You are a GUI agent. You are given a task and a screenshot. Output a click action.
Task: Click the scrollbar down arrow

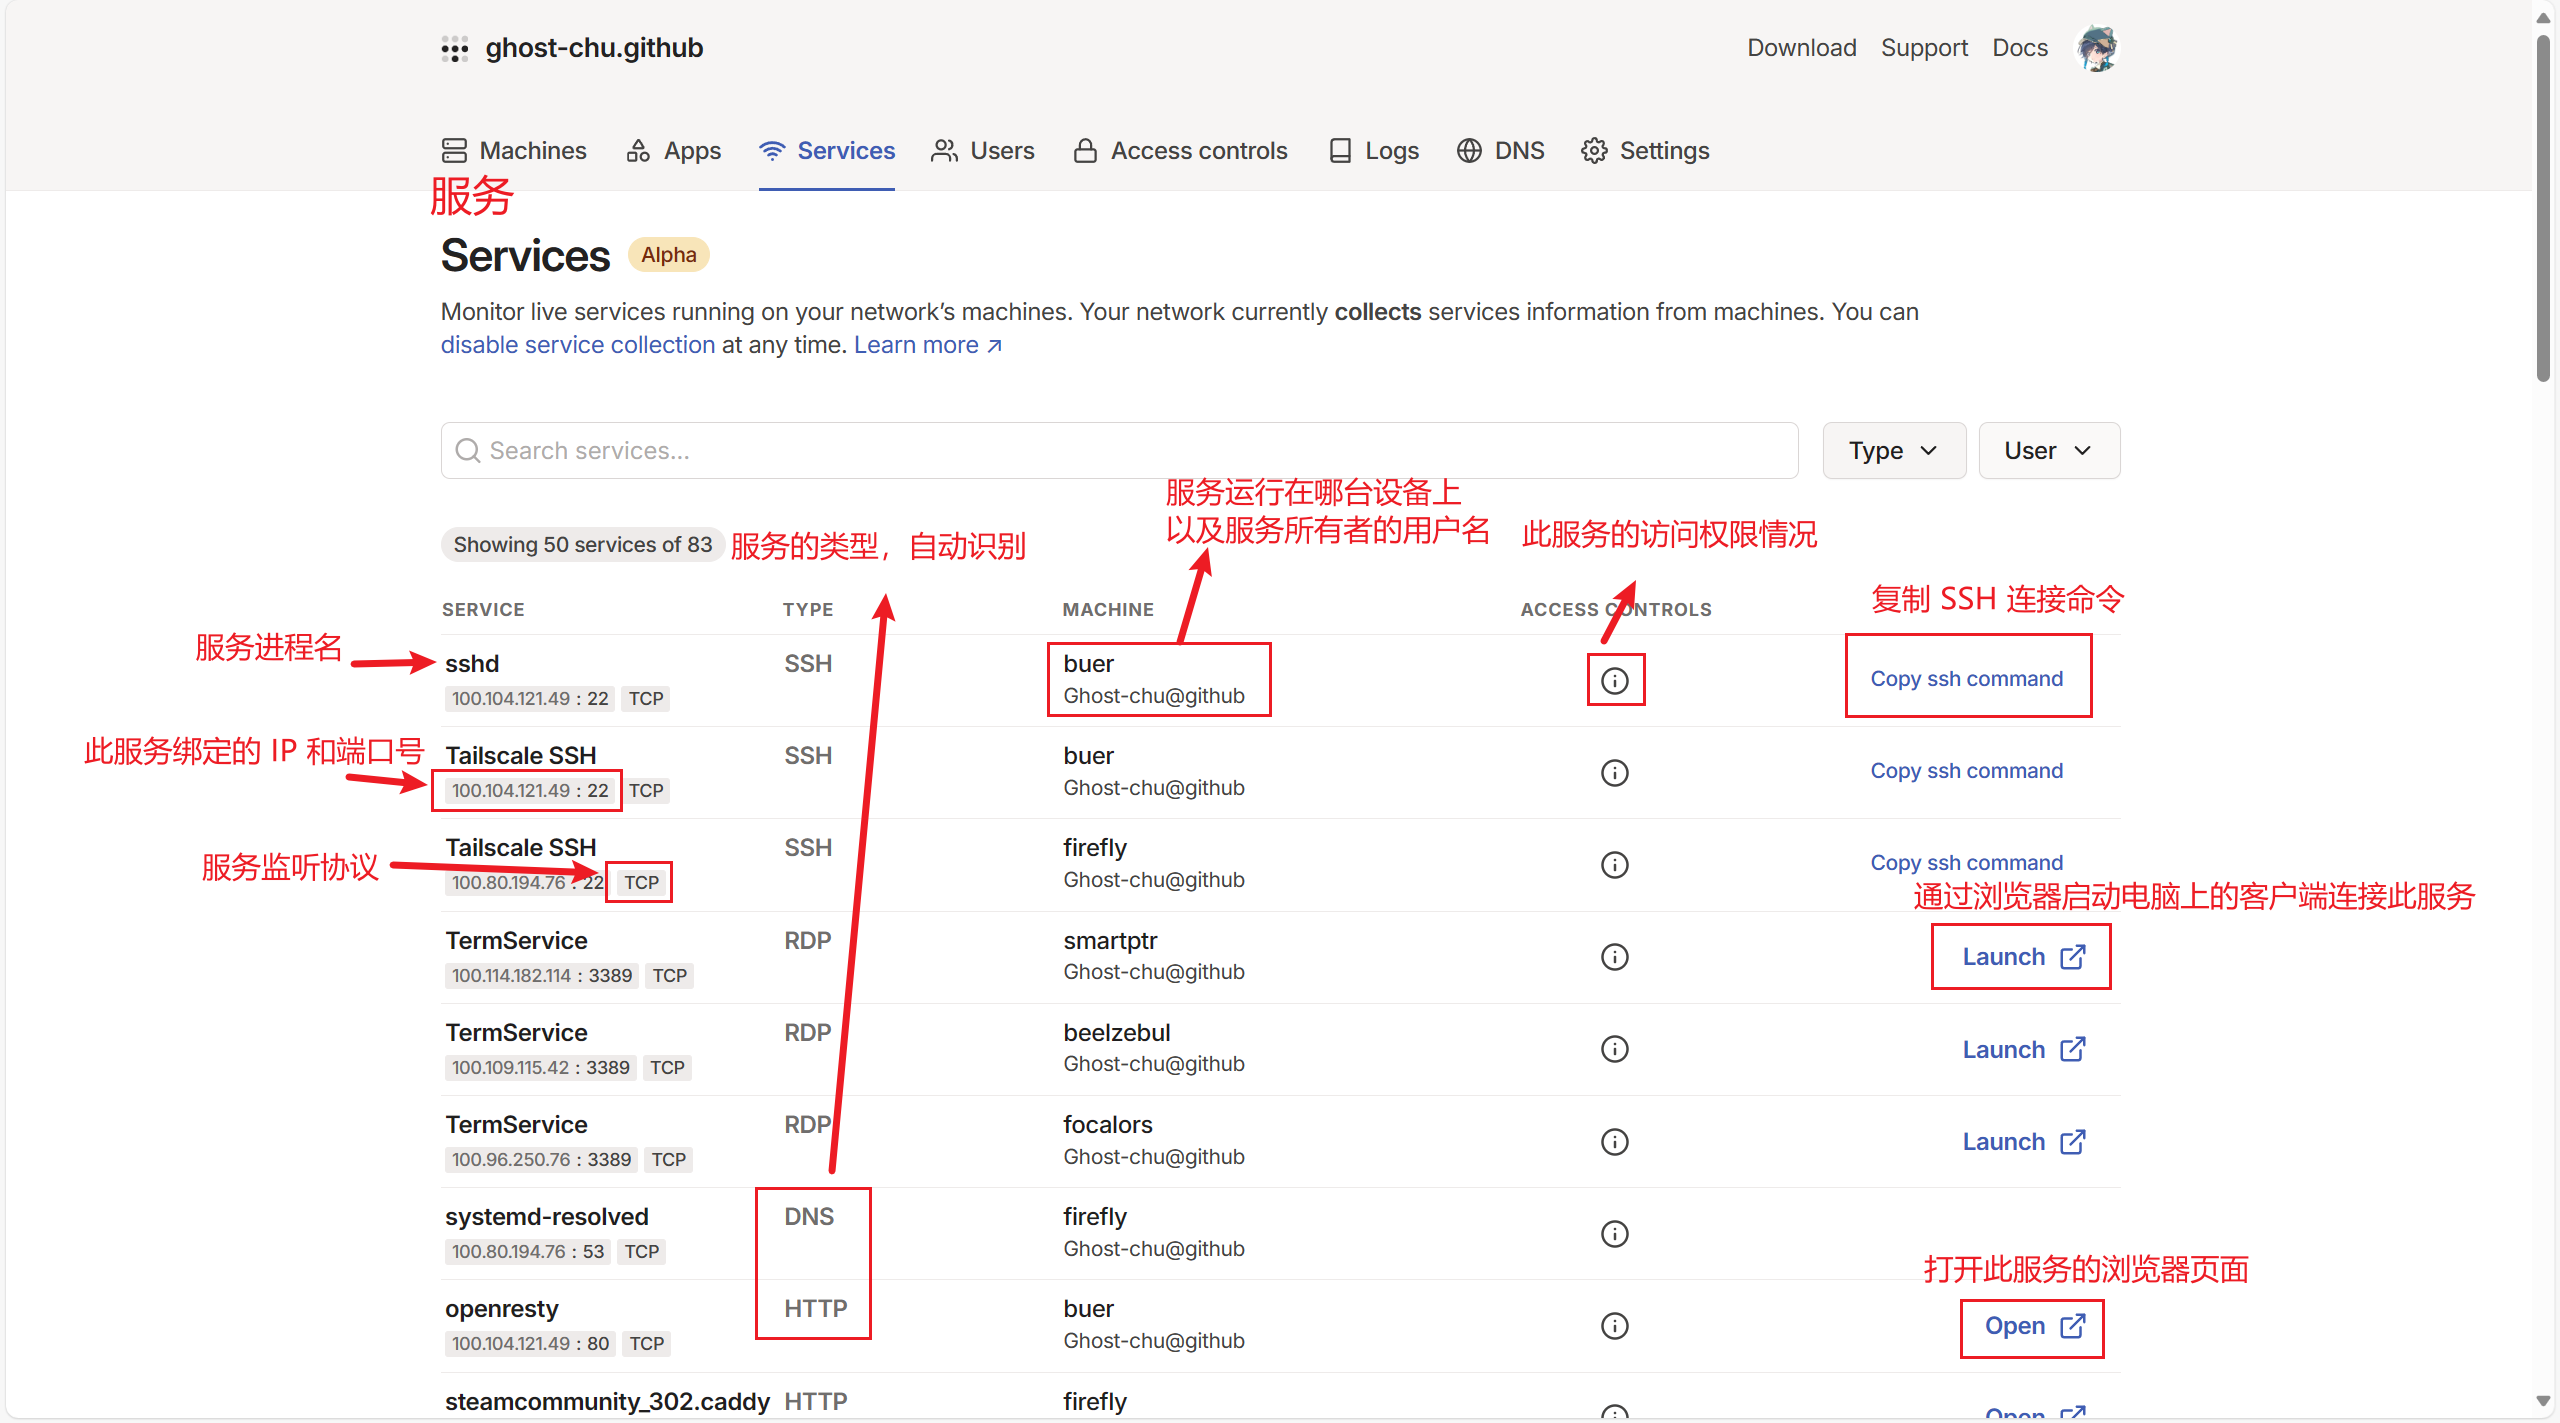(2544, 1402)
